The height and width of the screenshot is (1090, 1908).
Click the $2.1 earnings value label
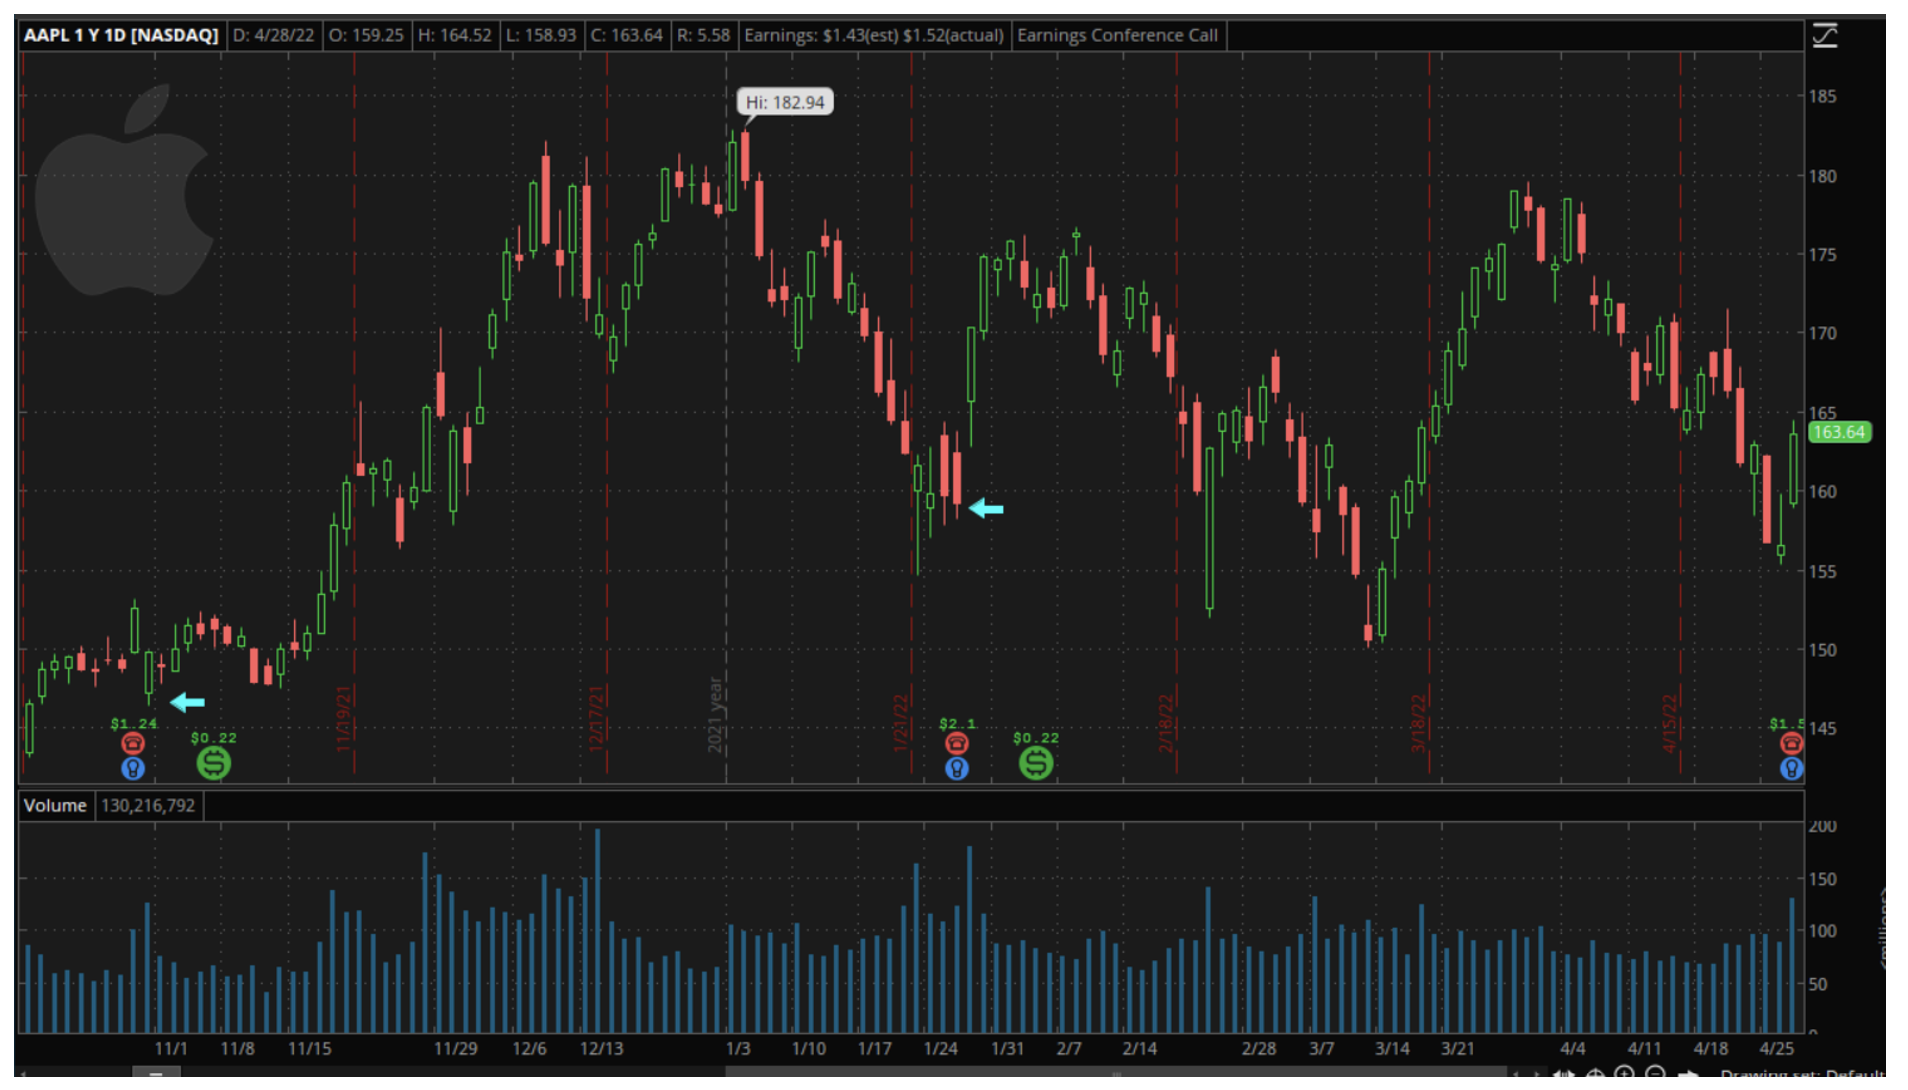(x=957, y=724)
